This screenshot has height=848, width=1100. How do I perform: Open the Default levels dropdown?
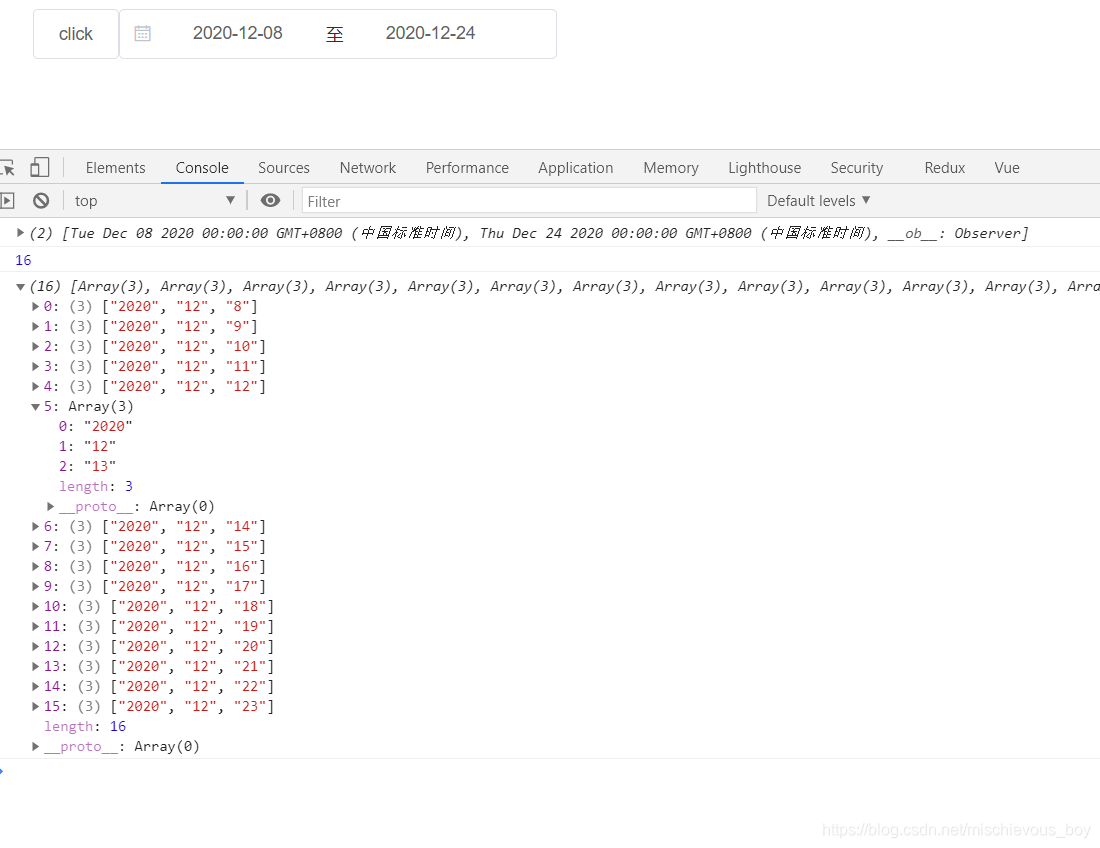[x=819, y=201]
